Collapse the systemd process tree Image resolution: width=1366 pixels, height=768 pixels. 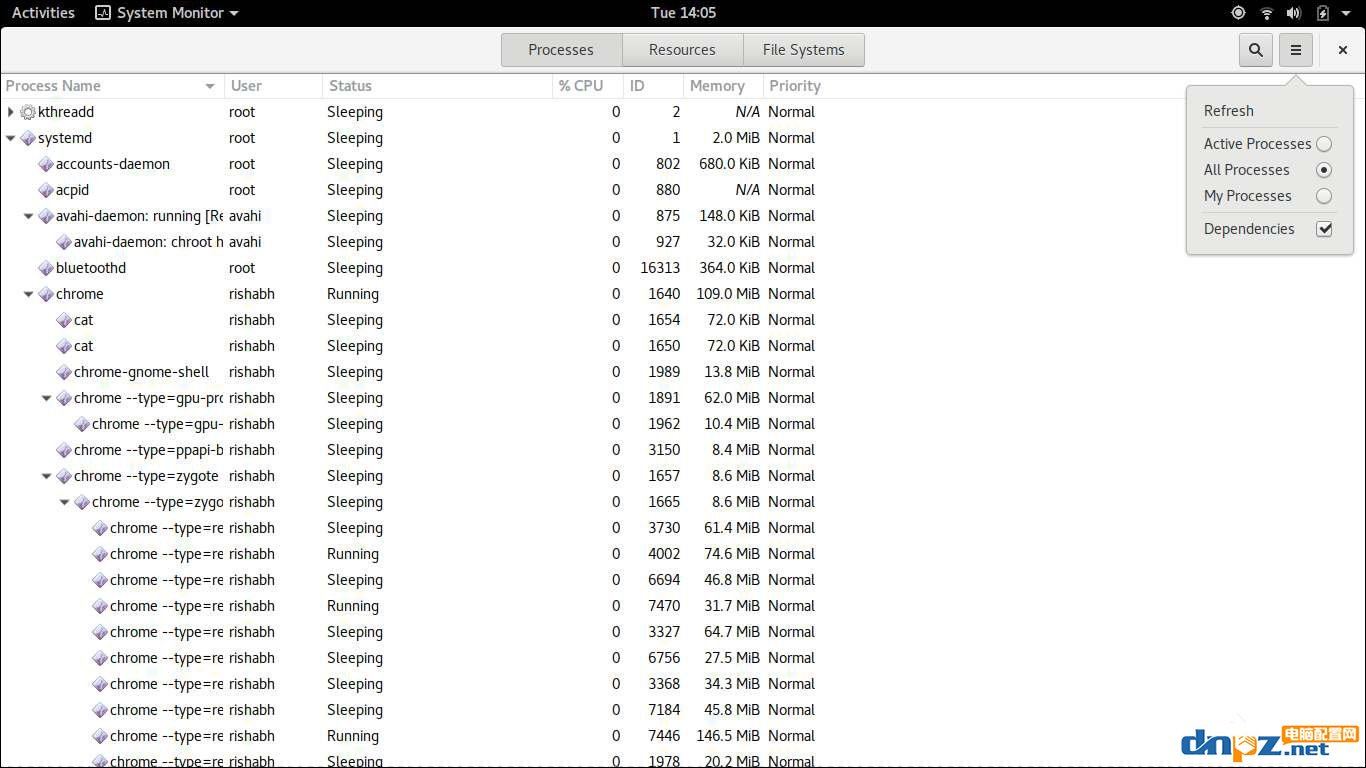[11, 138]
